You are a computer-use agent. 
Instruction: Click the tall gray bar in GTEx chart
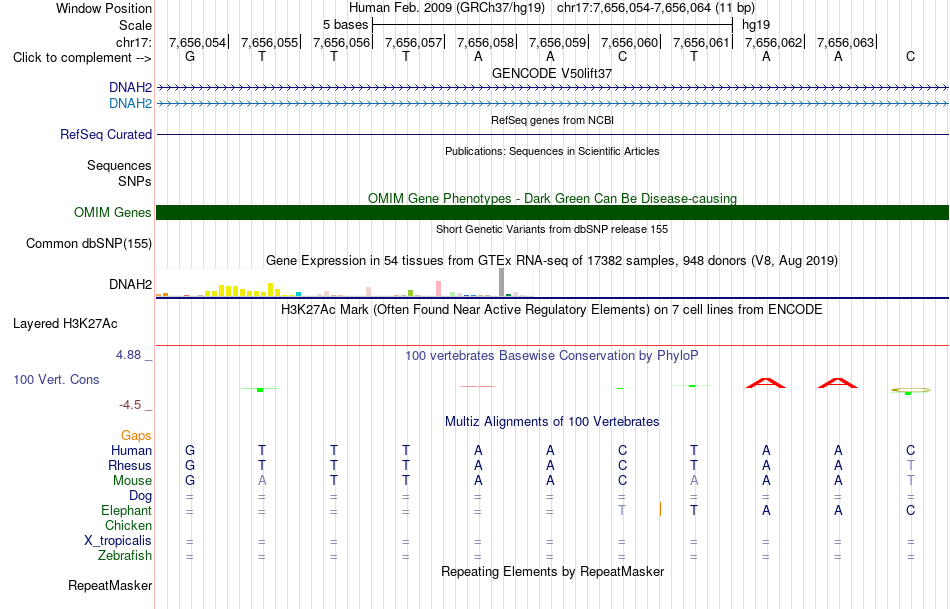[501, 282]
